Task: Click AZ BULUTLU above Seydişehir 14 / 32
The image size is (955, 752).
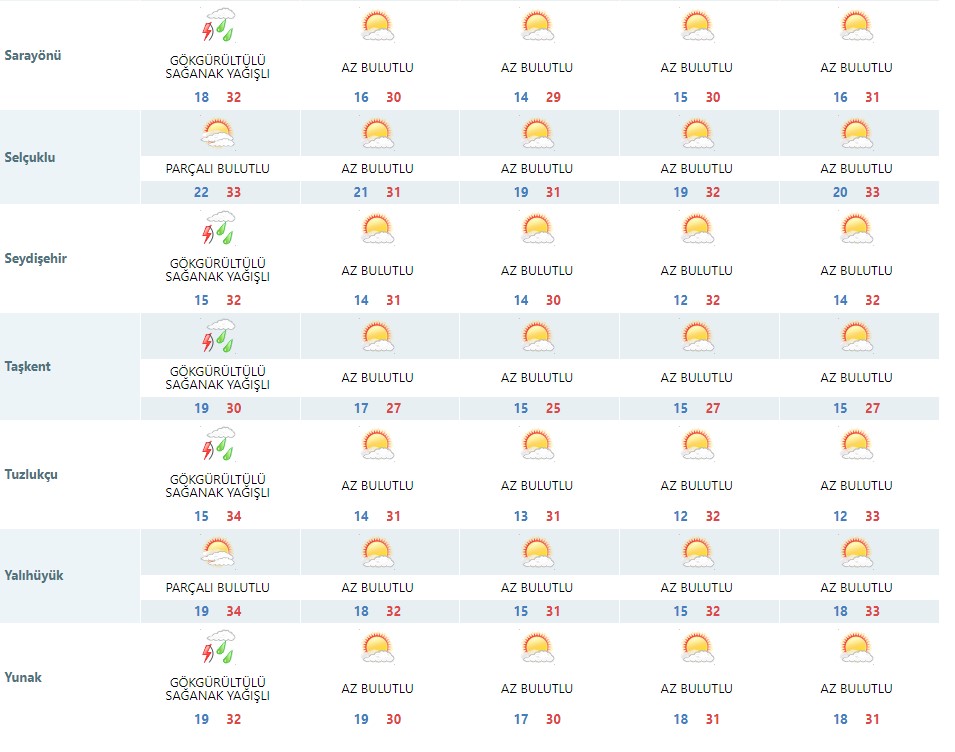Action: (x=856, y=270)
